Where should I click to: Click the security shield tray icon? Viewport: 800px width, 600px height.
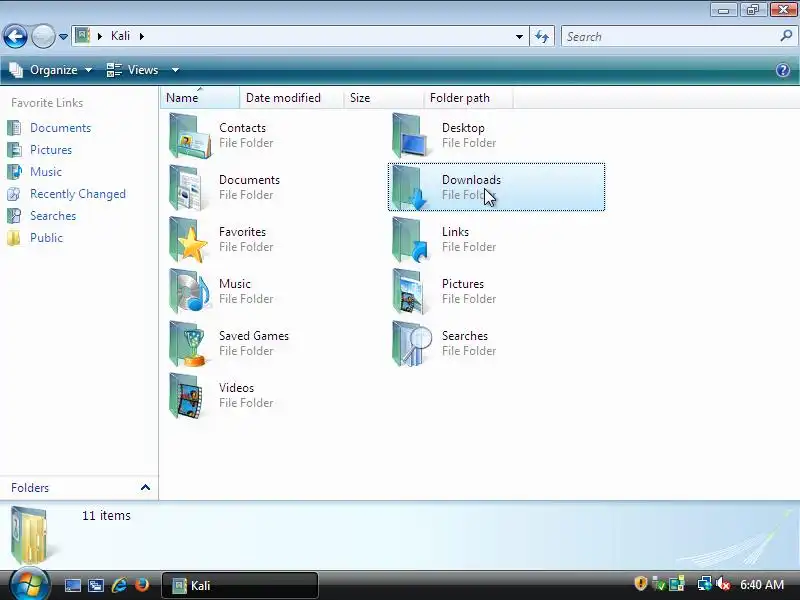640,583
